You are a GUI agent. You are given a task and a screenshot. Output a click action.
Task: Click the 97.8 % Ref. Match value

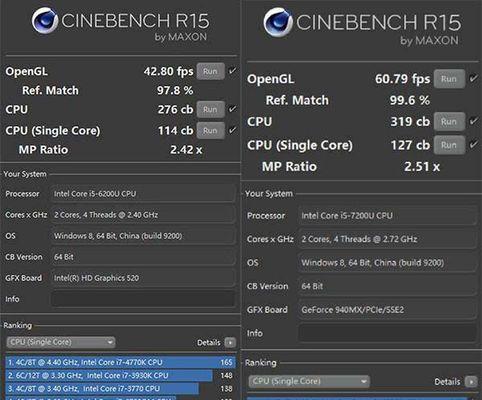(x=175, y=90)
